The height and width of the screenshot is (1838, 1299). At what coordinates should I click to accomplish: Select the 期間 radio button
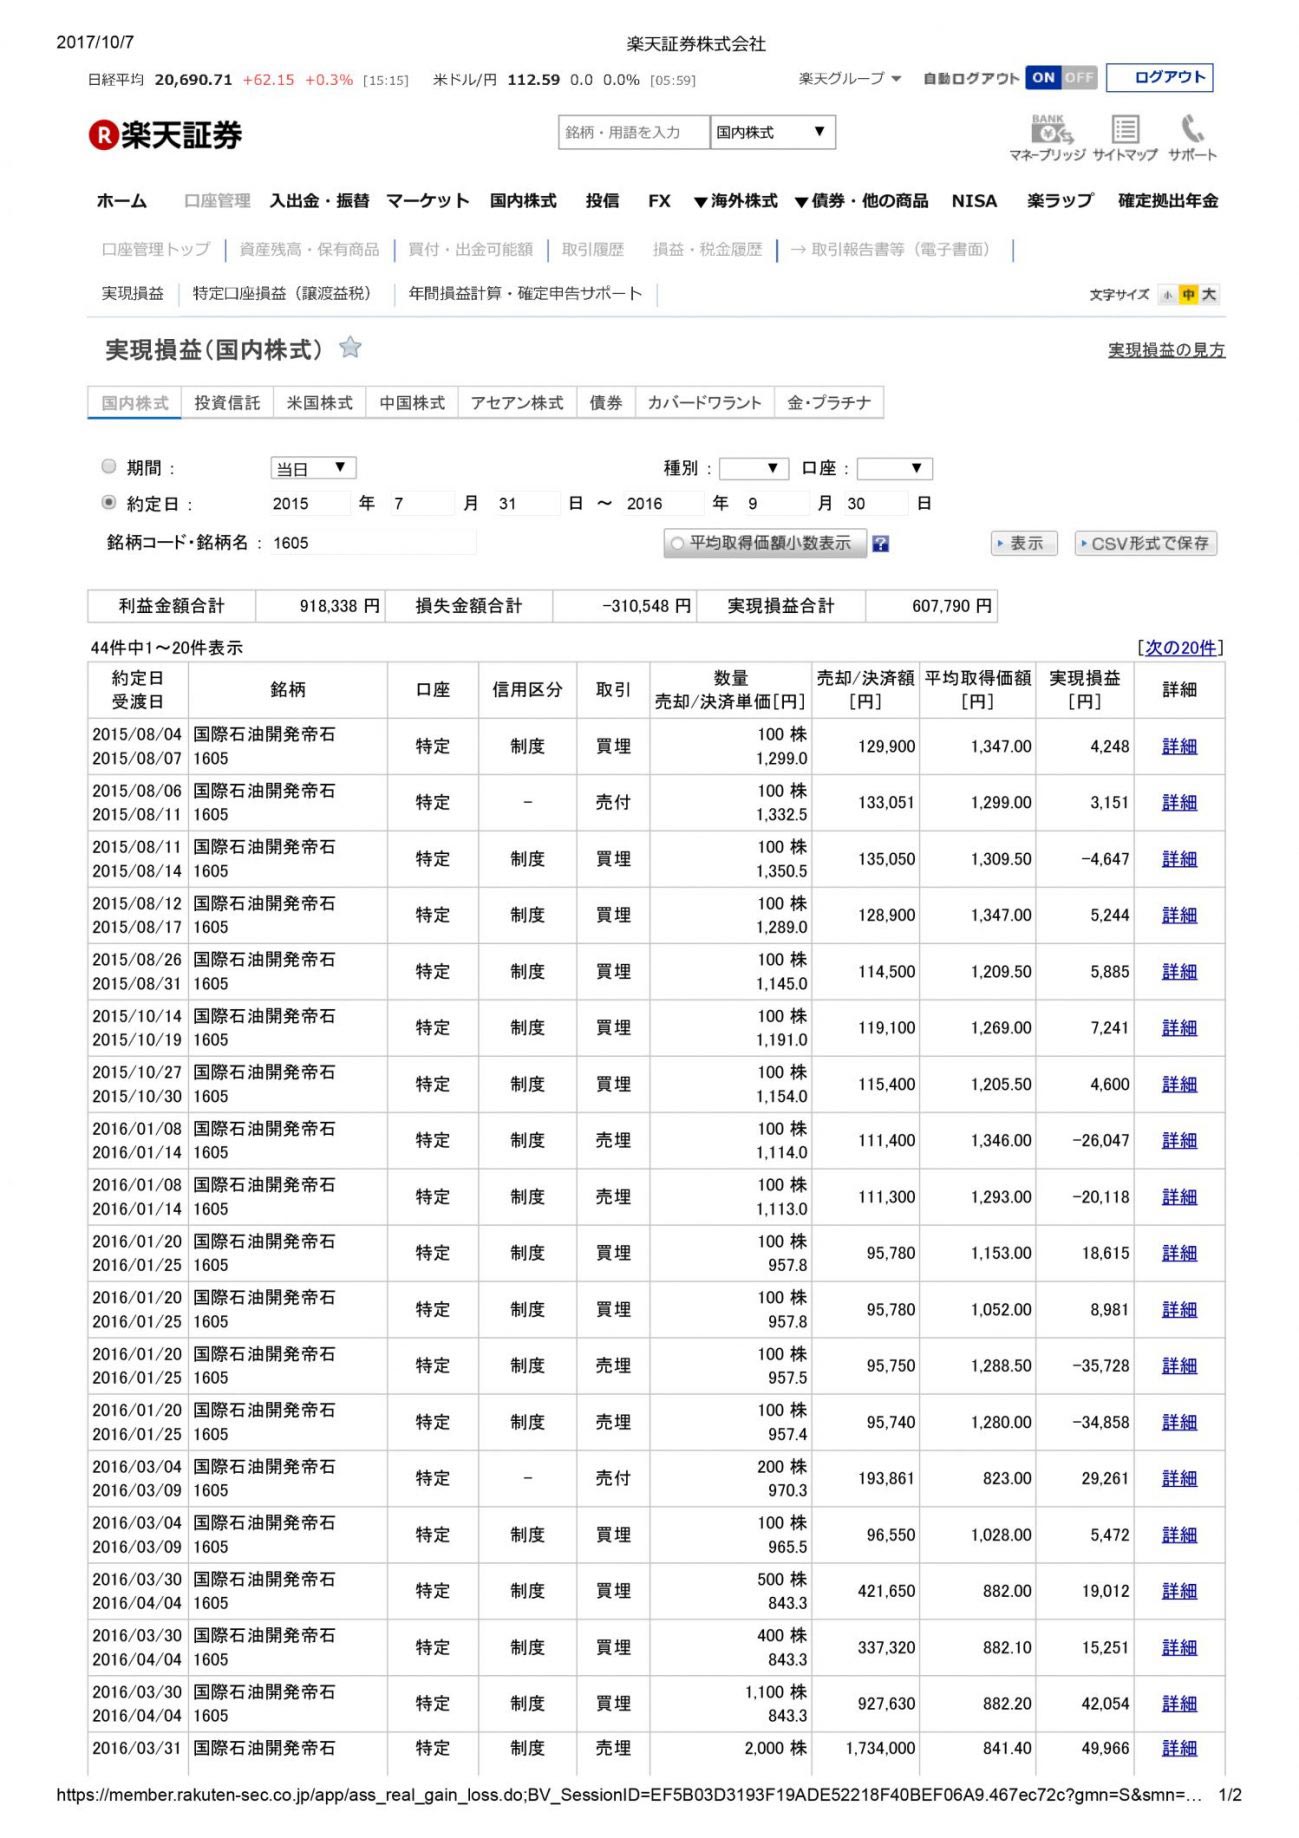click(109, 466)
